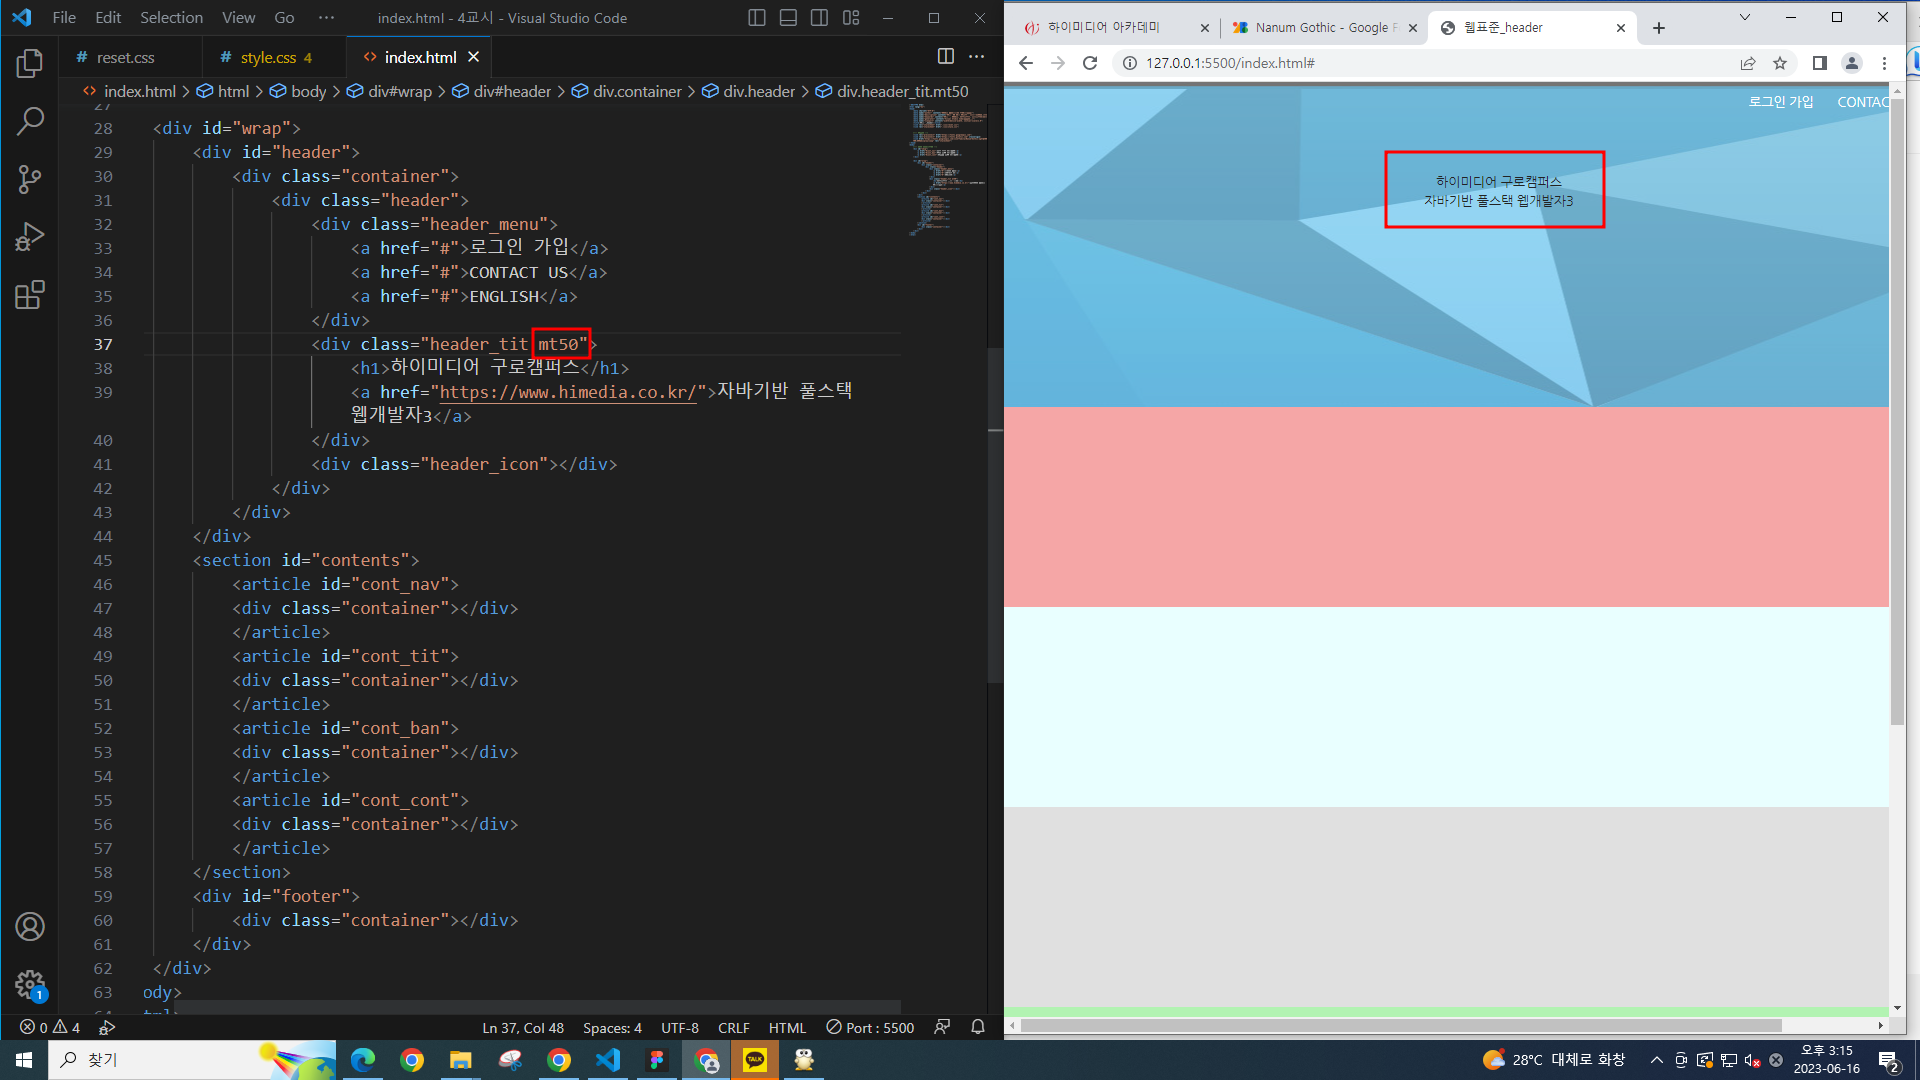Screen dimensions: 1920x1080
Task: Open the Run and Debug view
Action: pos(30,237)
